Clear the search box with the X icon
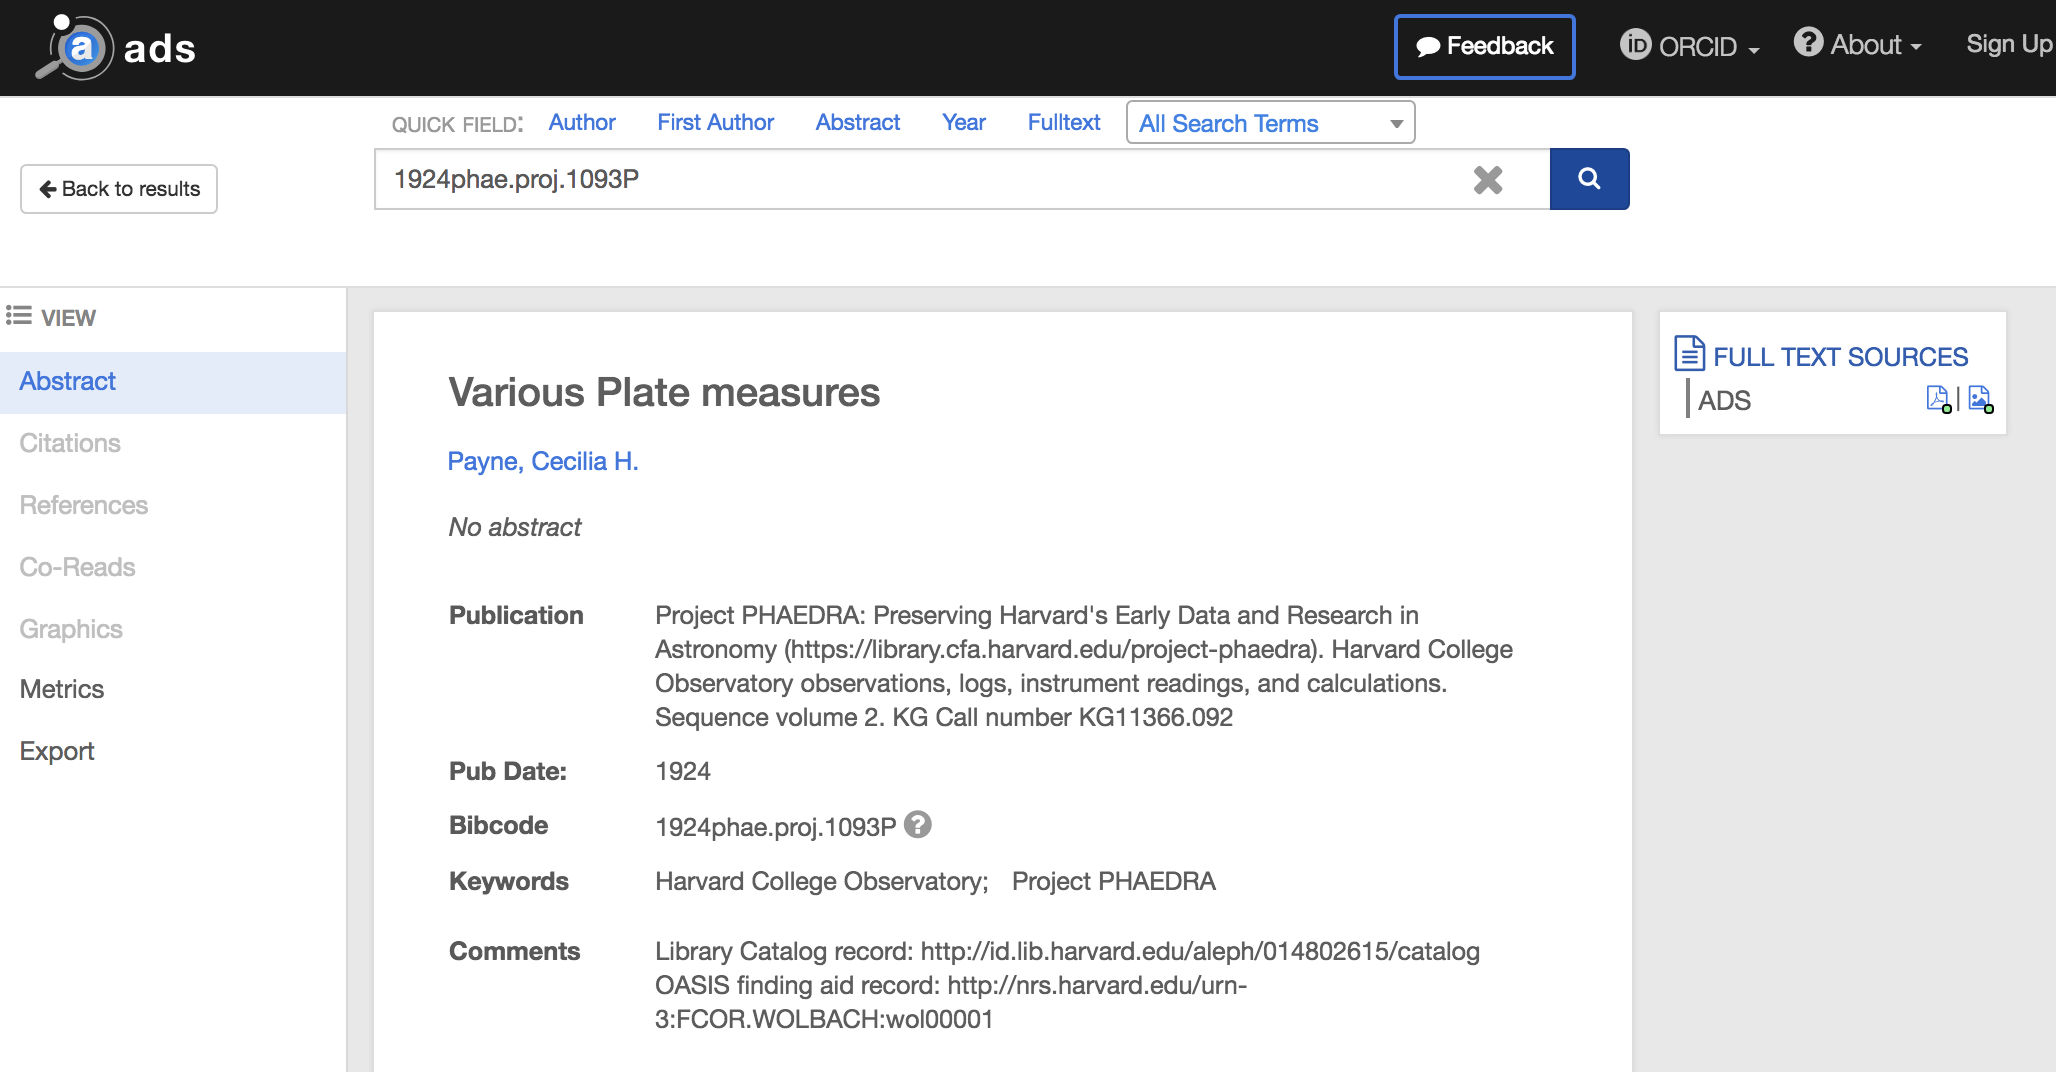 pyautogui.click(x=1488, y=180)
